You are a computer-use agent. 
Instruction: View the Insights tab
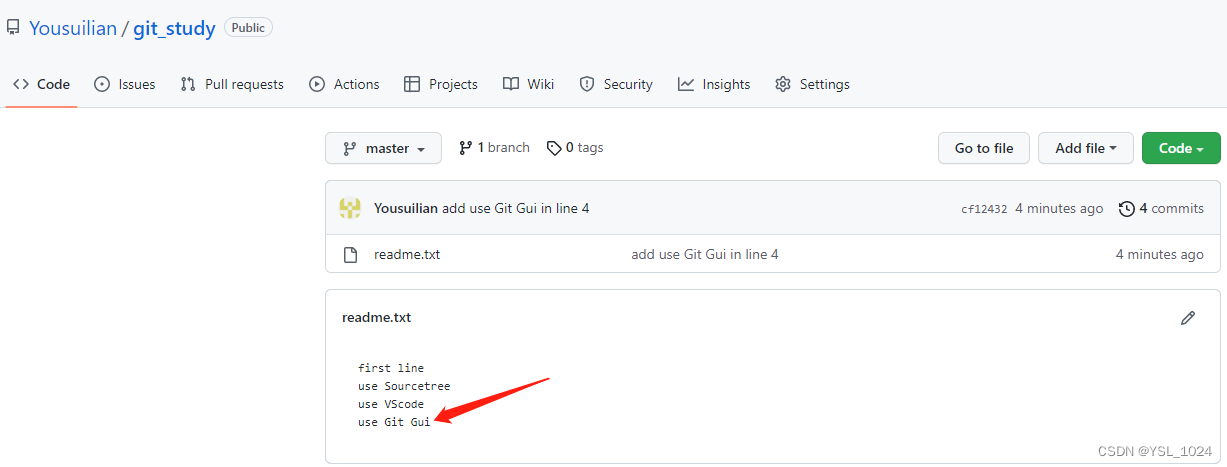(x=714, y=84)
